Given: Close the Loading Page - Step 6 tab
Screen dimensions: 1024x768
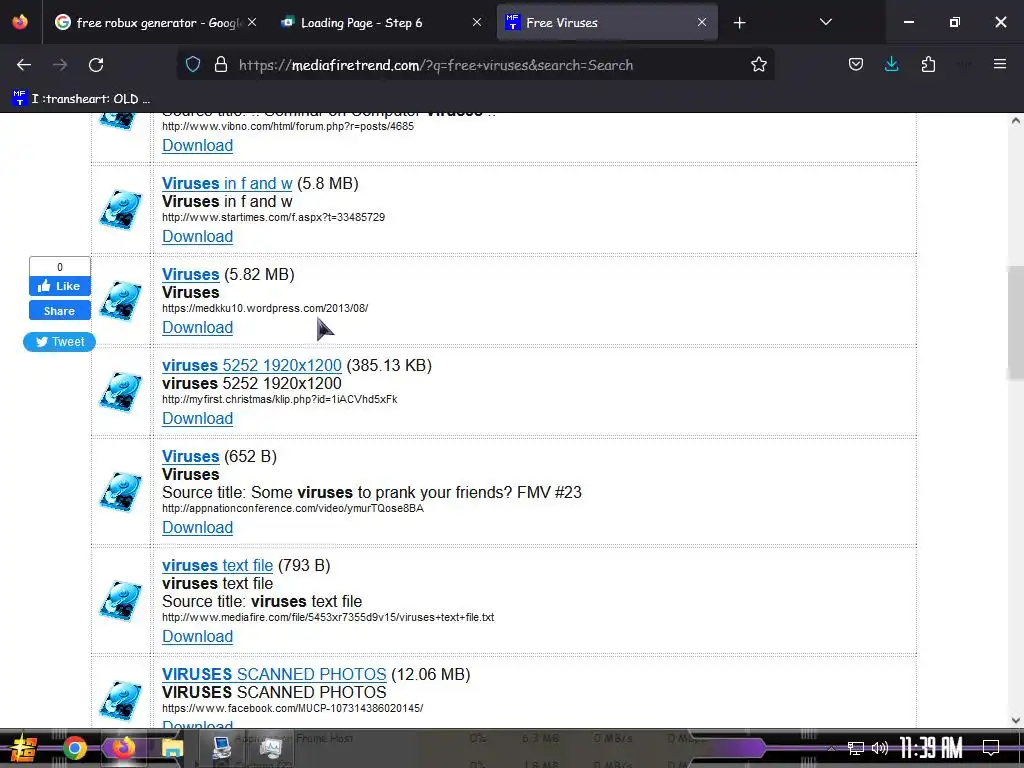Looking at the screenshot, I should click(477, 23).
